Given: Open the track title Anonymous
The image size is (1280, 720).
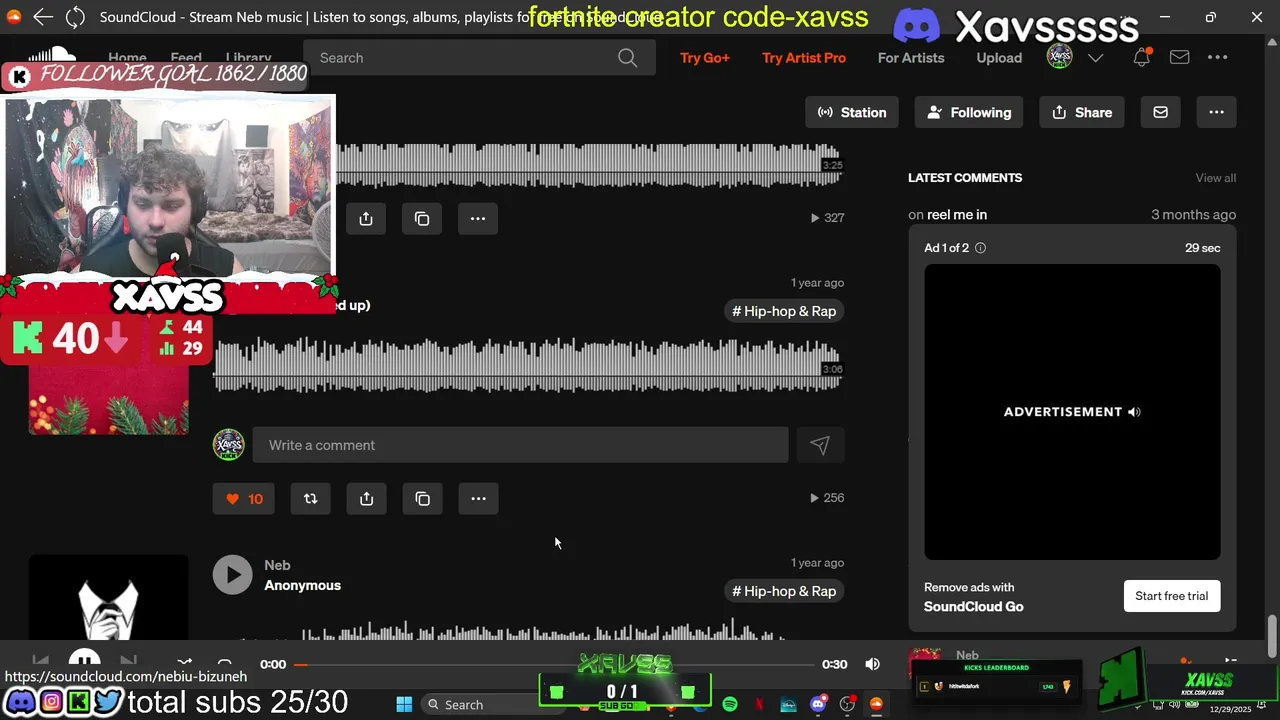Looking at the screenshot, I should 302,585.
